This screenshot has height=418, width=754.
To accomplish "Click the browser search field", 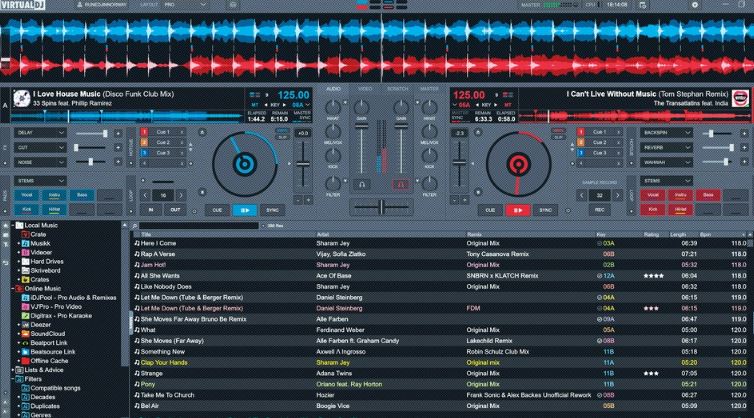I will 199,226.
